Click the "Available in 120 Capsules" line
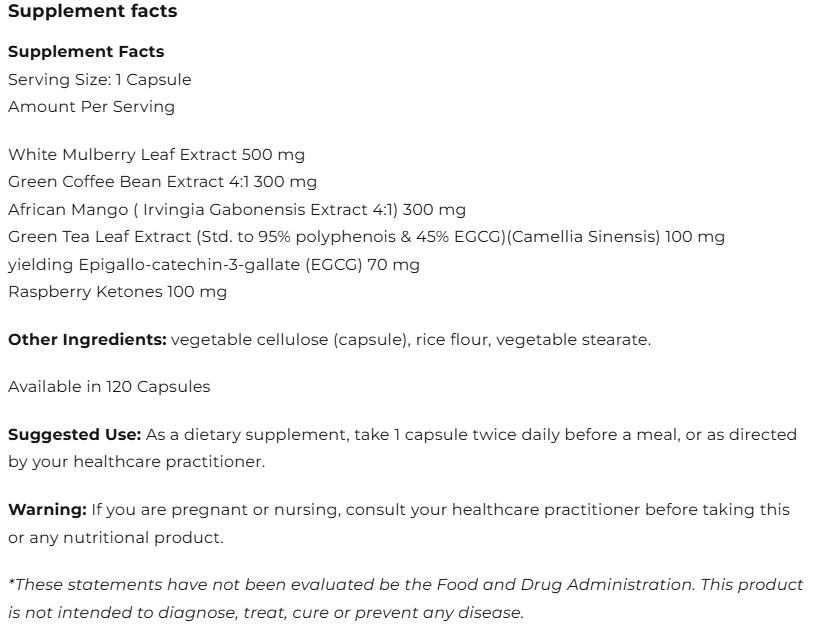The height and width of the screenshot is (635, 816). (x=109, y=387)
